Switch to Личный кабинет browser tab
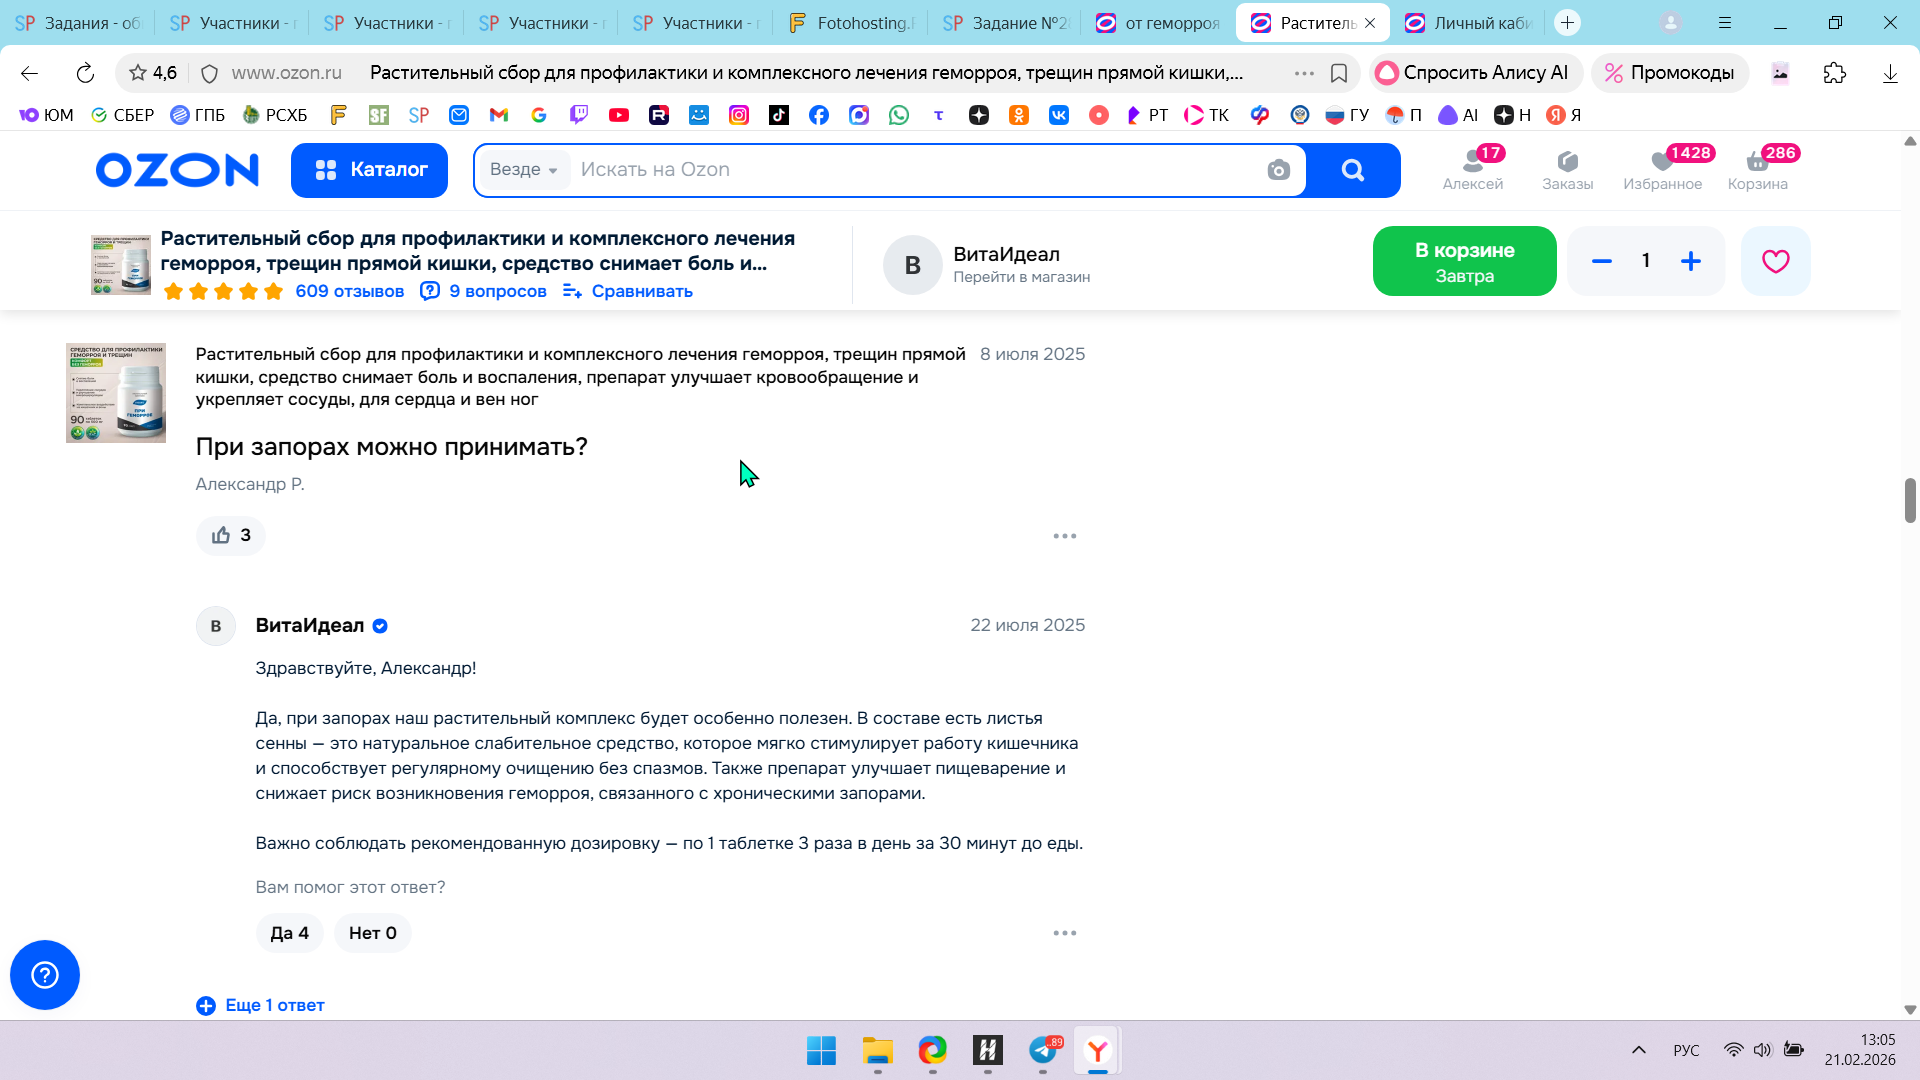The height and width of the screenshot is (1080, 1920). coord(1470,23)
